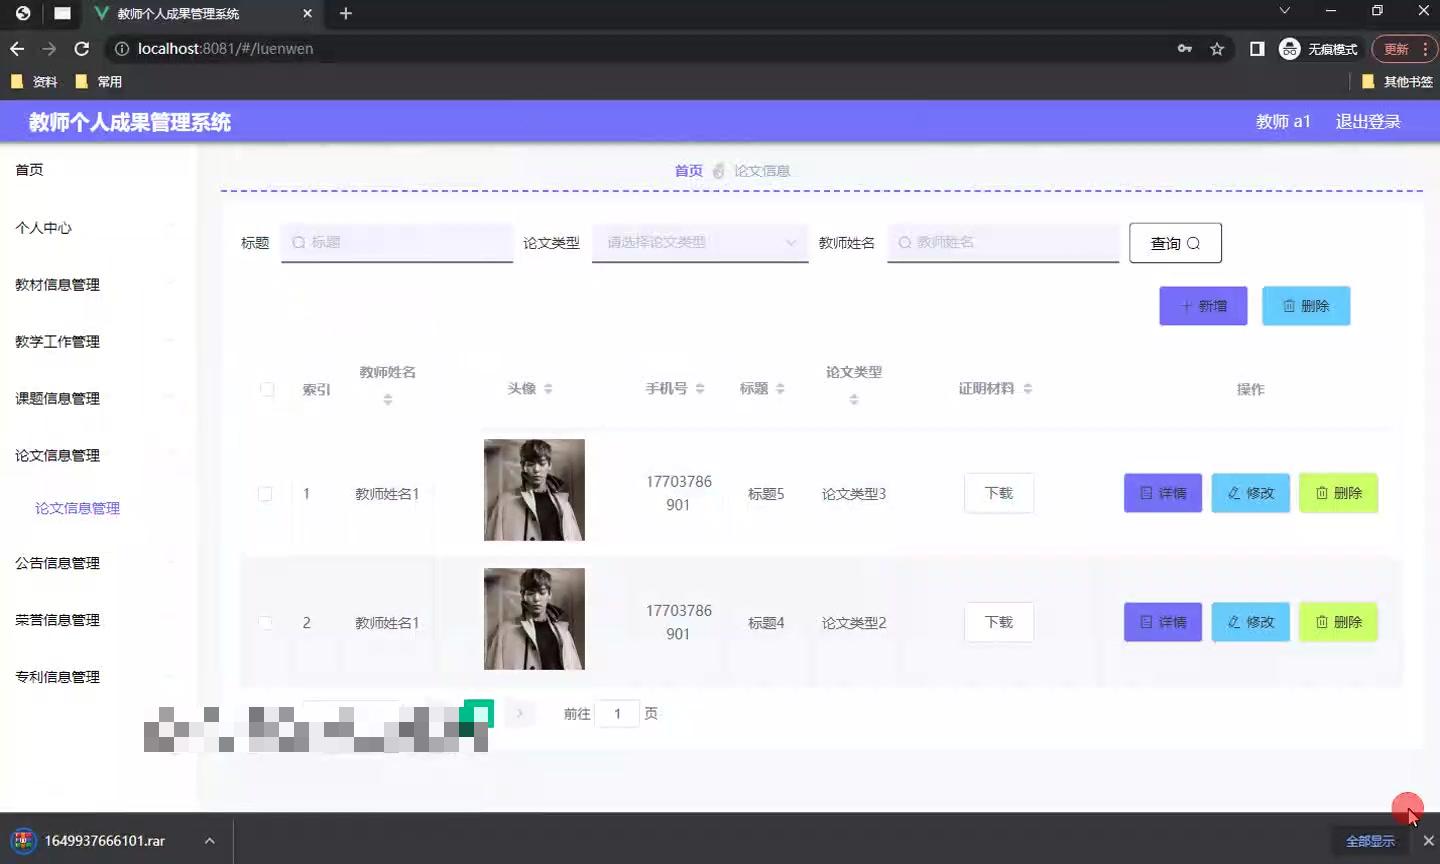The width and height of the screenshot is (1440, 864).
Task: Click the 教师 a1 user label
Action: (x=1283, y=122)
